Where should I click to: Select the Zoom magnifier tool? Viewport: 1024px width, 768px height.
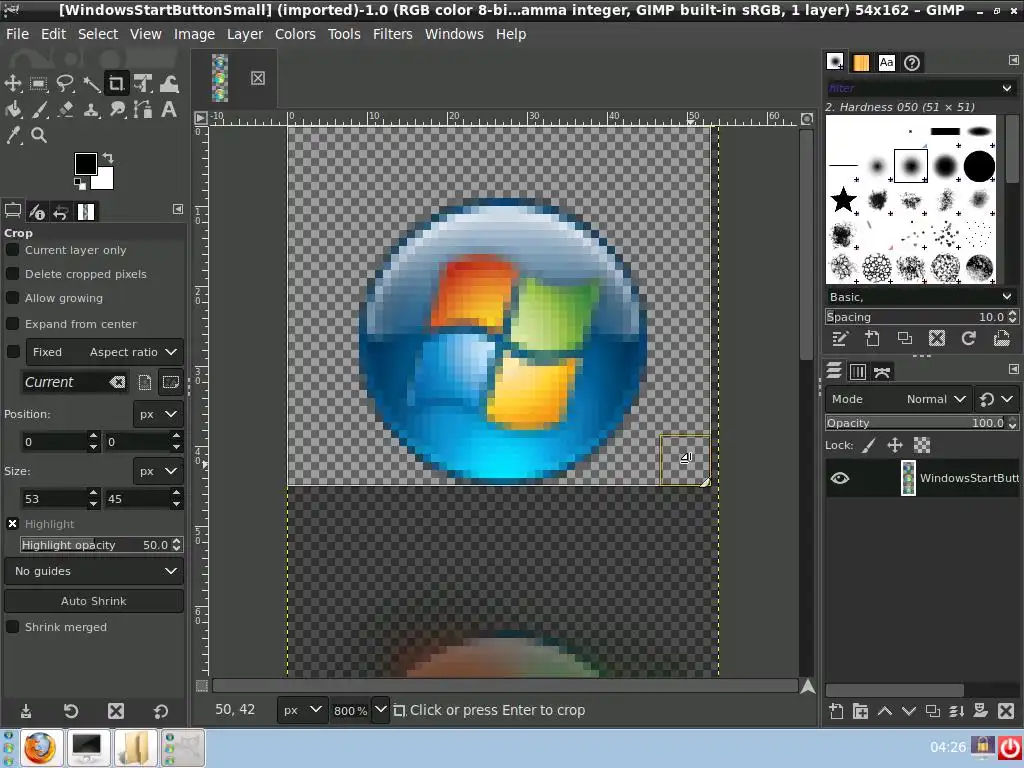tap(39, 135)
